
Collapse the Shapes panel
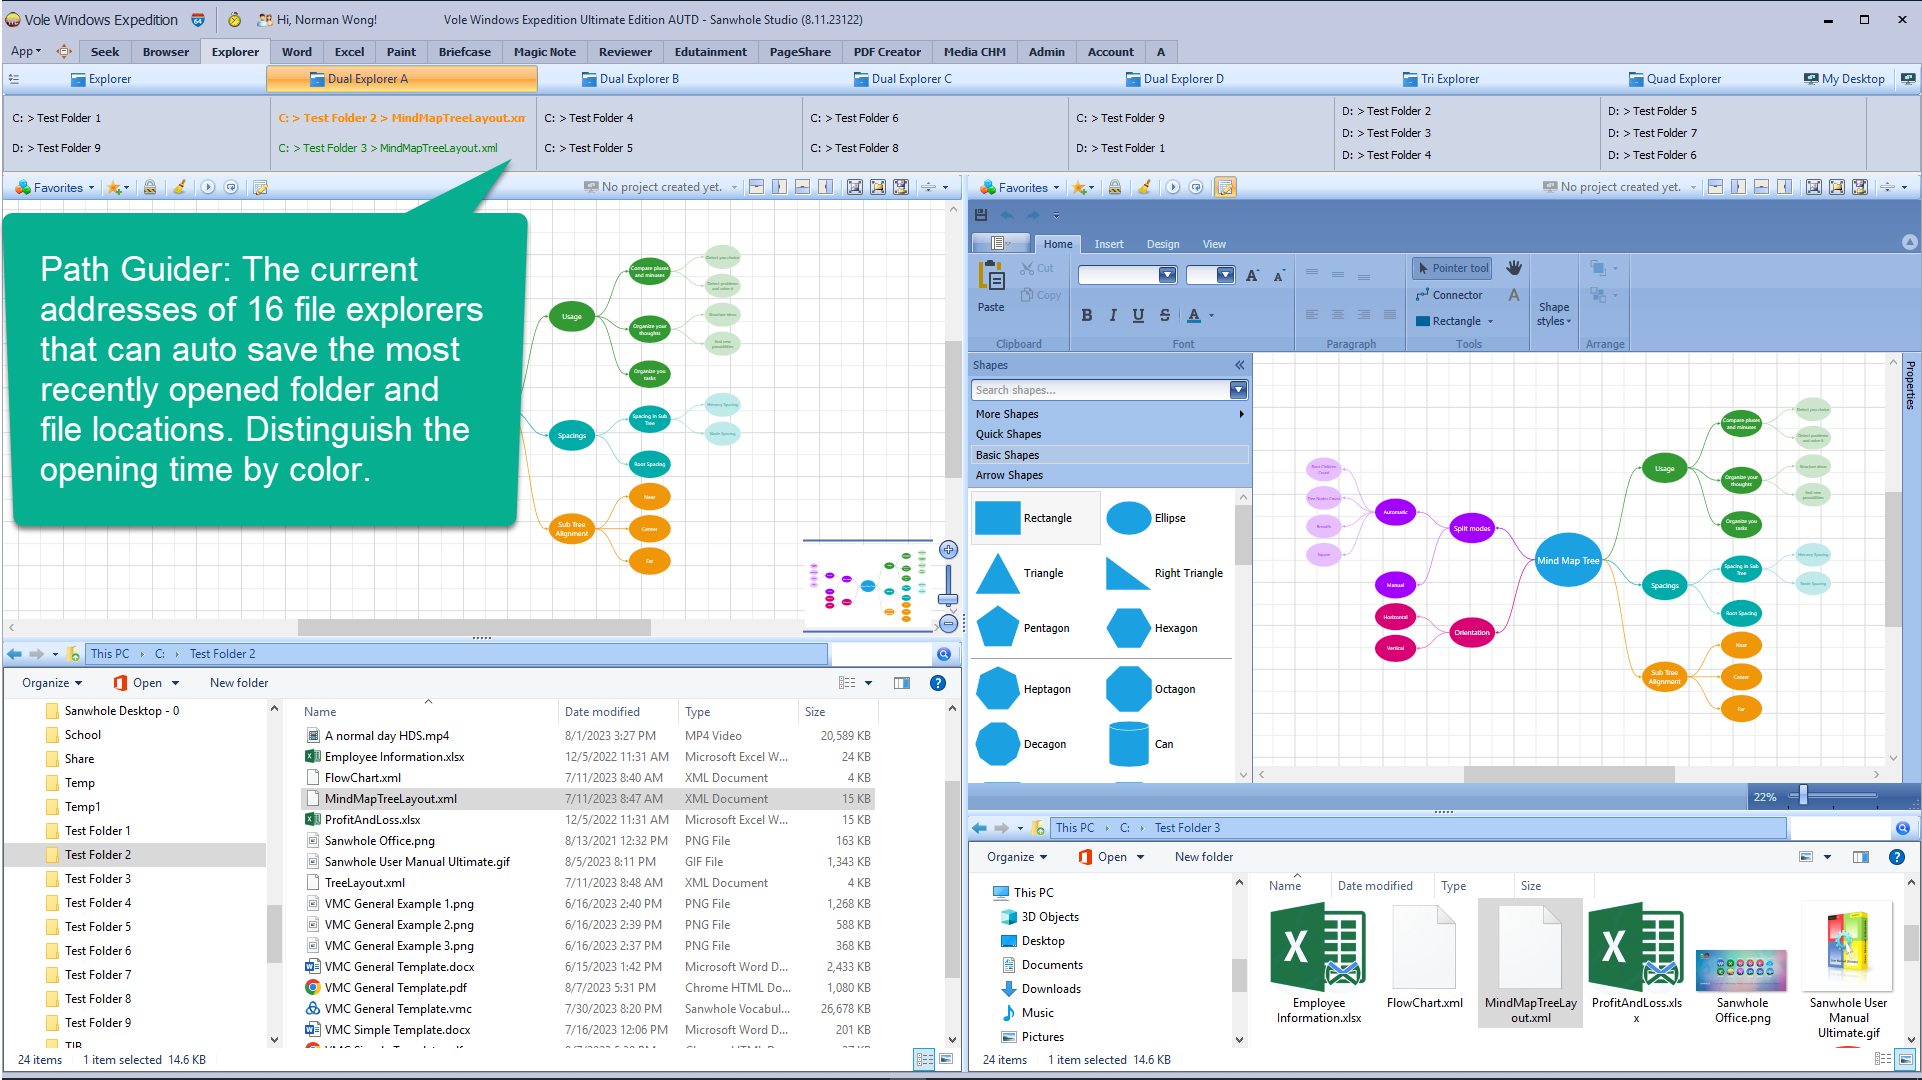click(x=1240, y=365)
